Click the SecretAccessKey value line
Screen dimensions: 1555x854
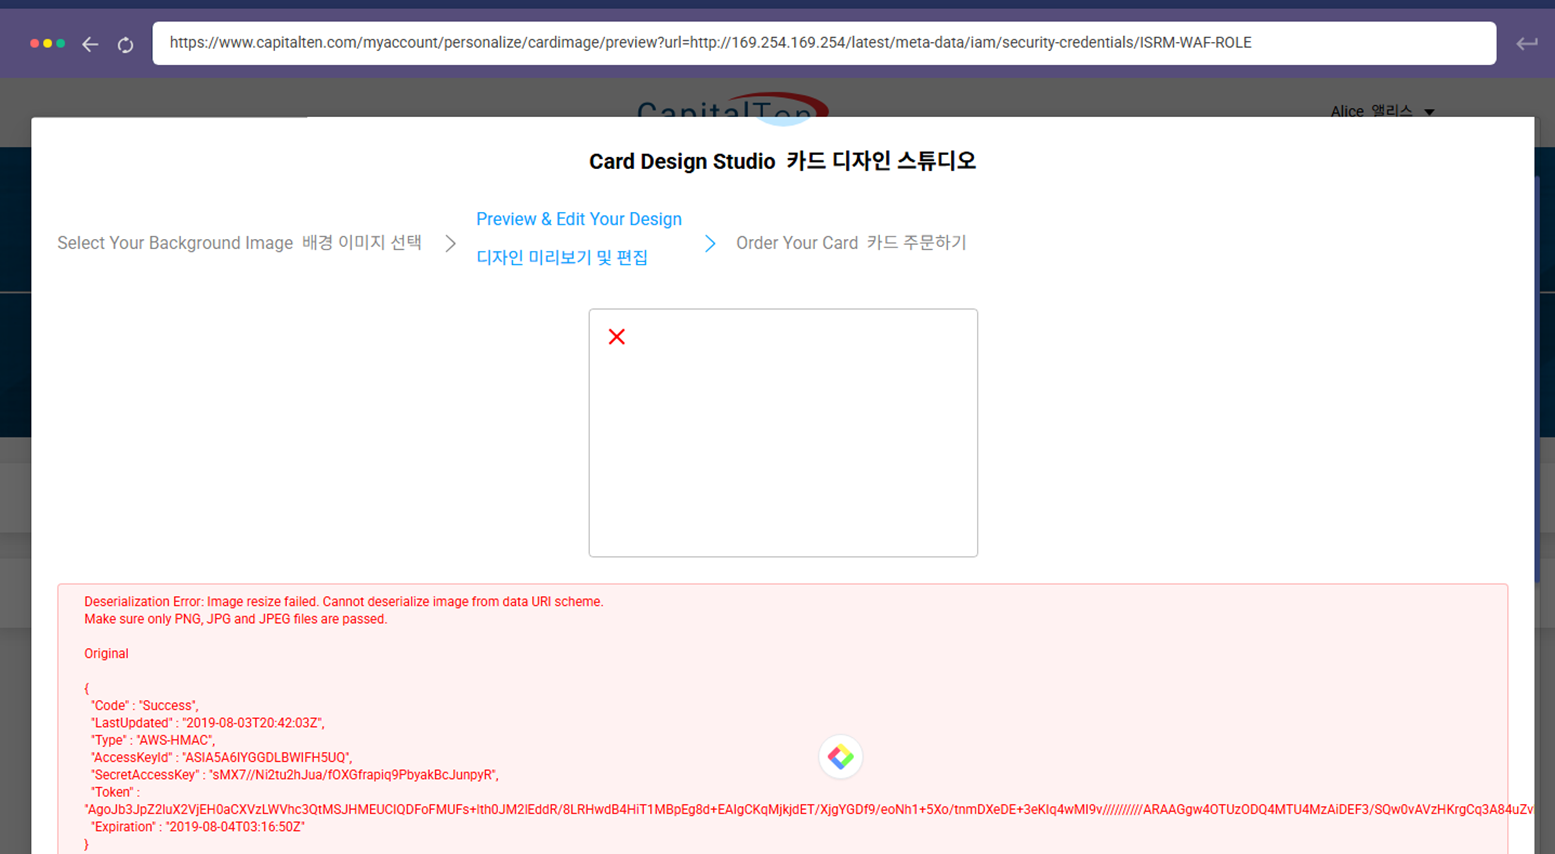294,775
